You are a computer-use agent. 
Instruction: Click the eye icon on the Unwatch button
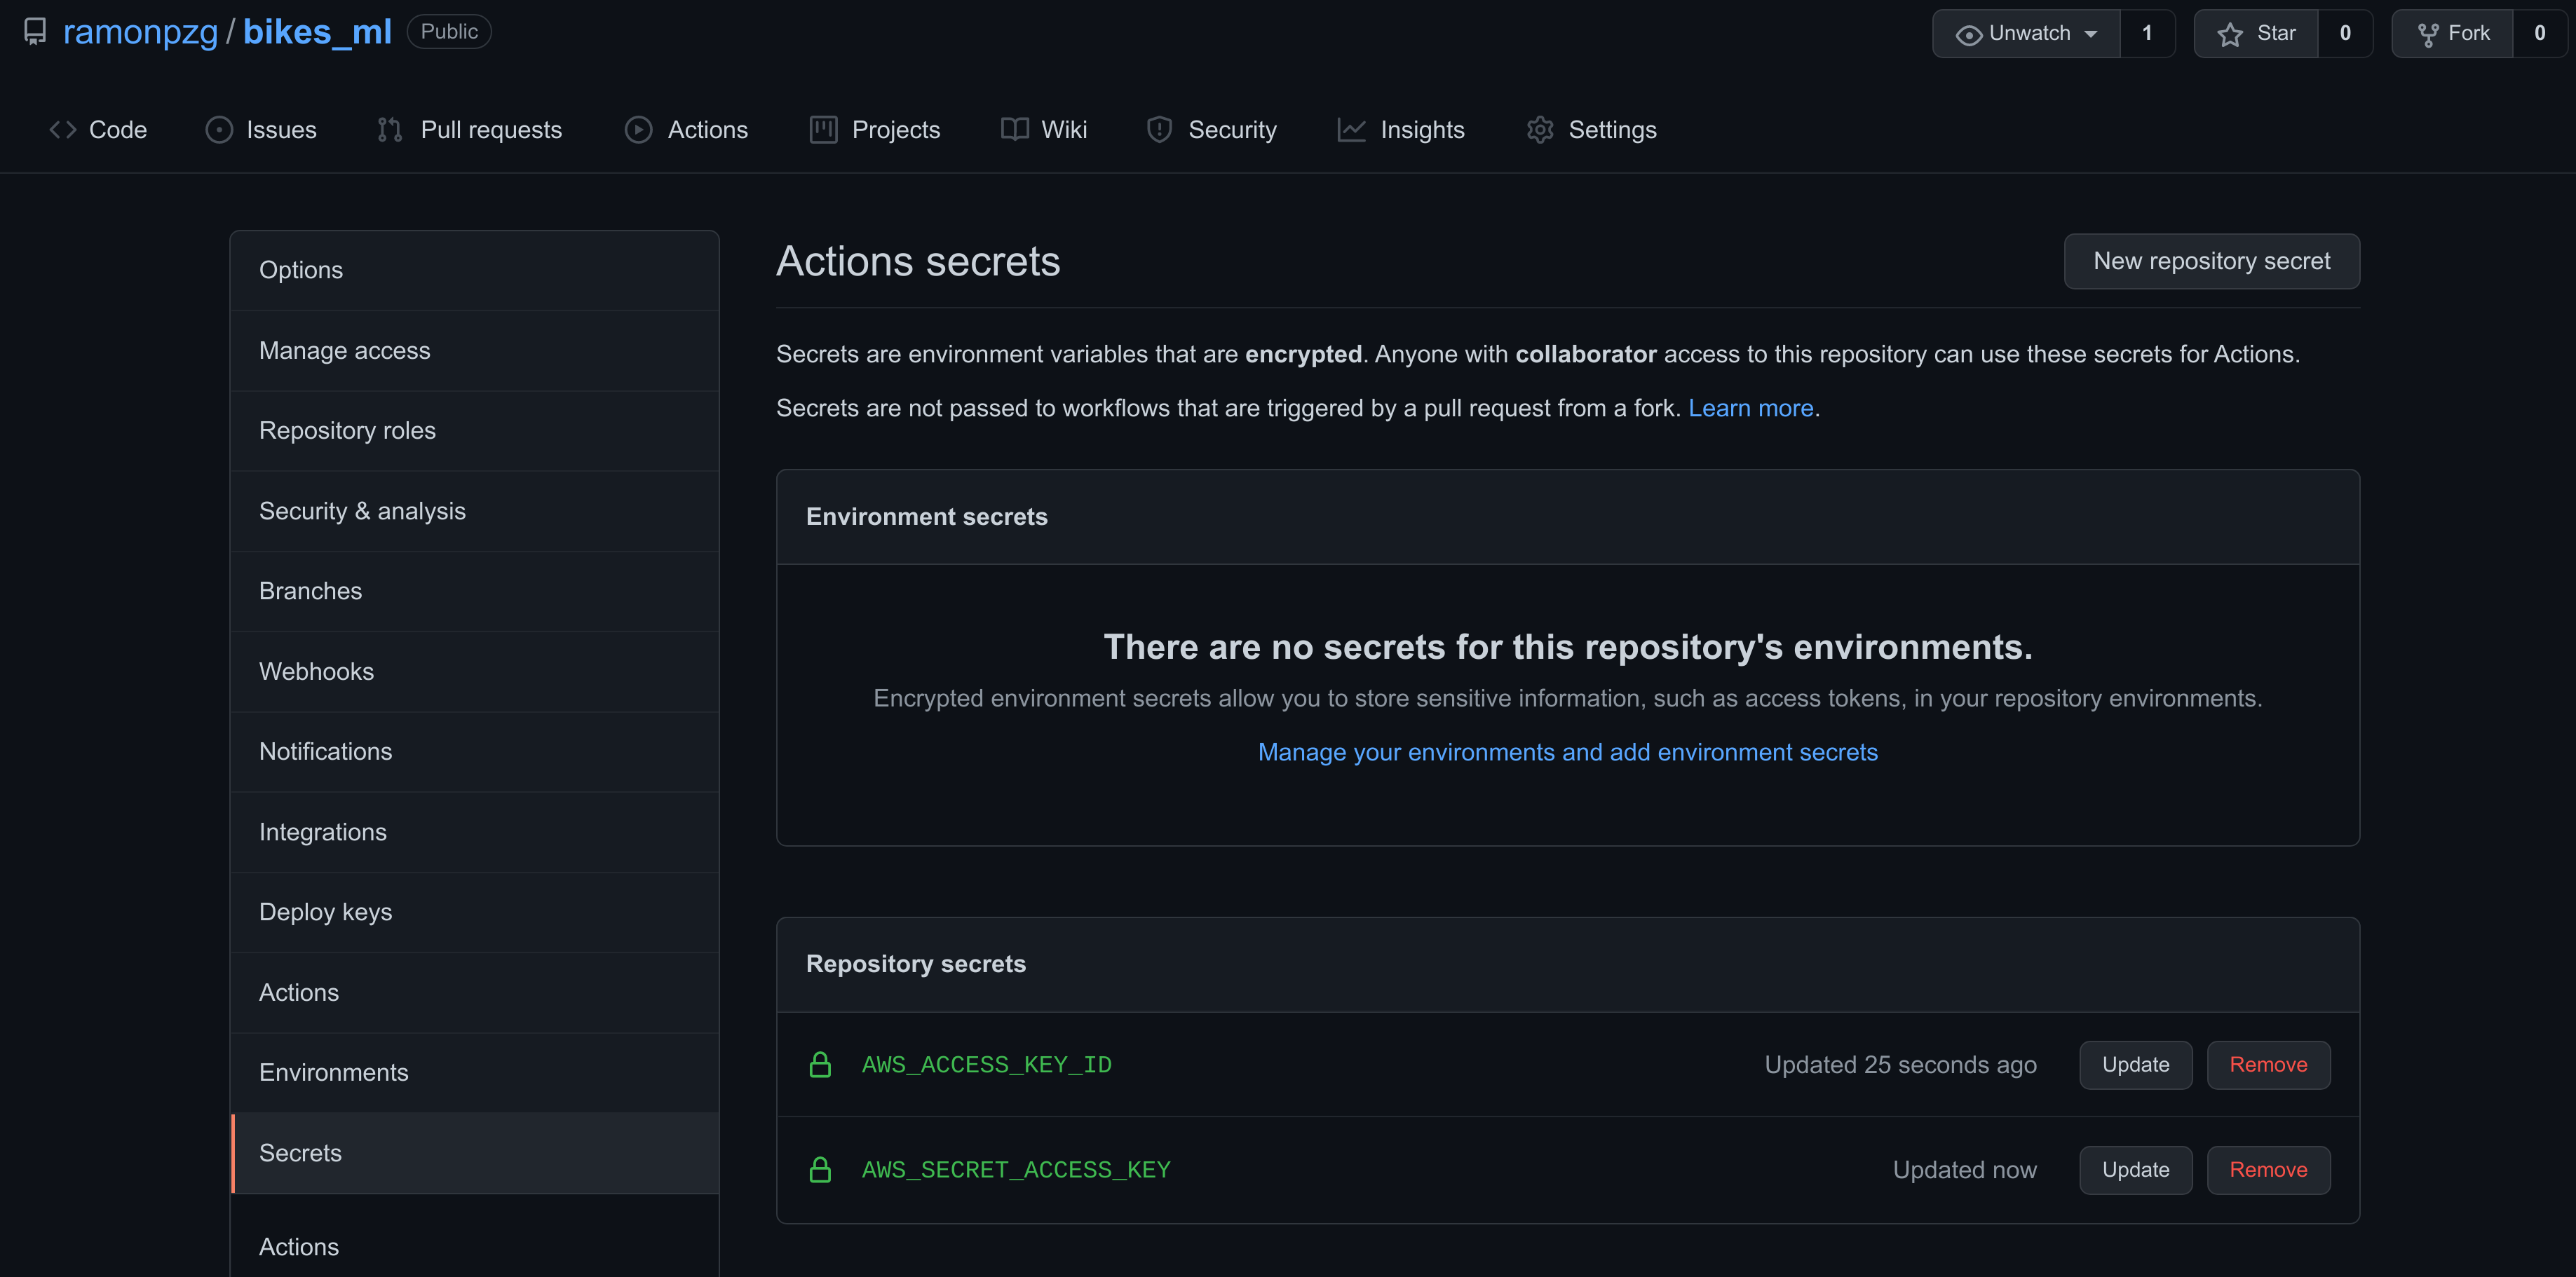(x=1968, y=35)
